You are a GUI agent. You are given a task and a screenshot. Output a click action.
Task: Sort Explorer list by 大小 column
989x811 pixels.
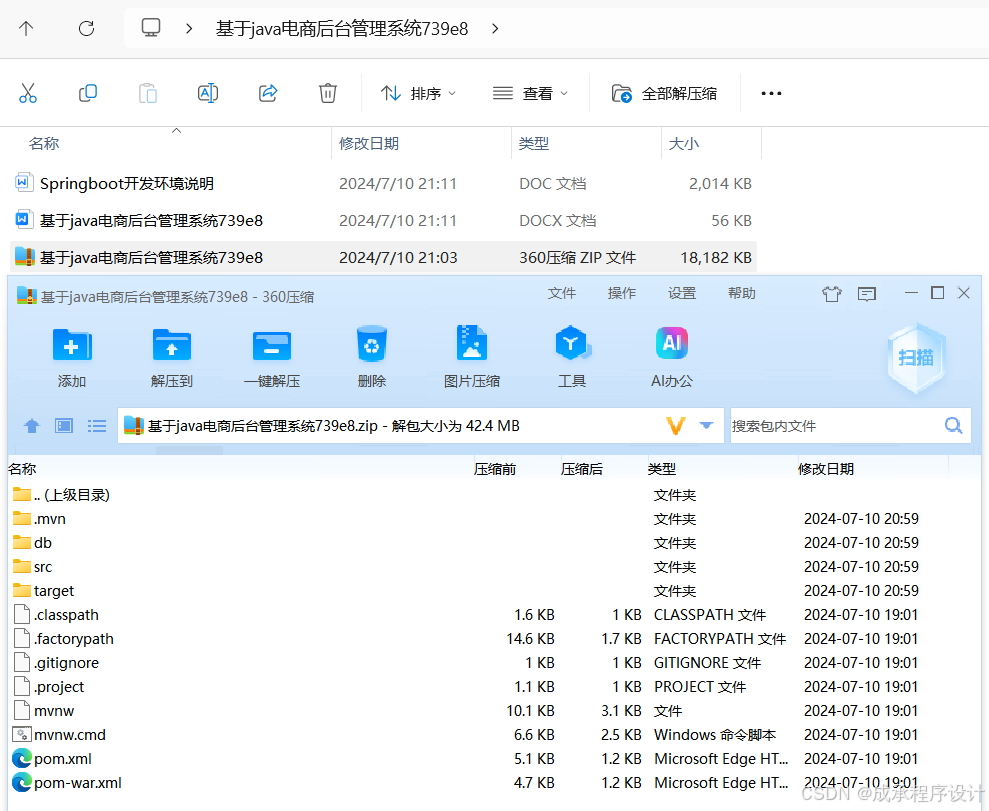click(x=684, y=144)
